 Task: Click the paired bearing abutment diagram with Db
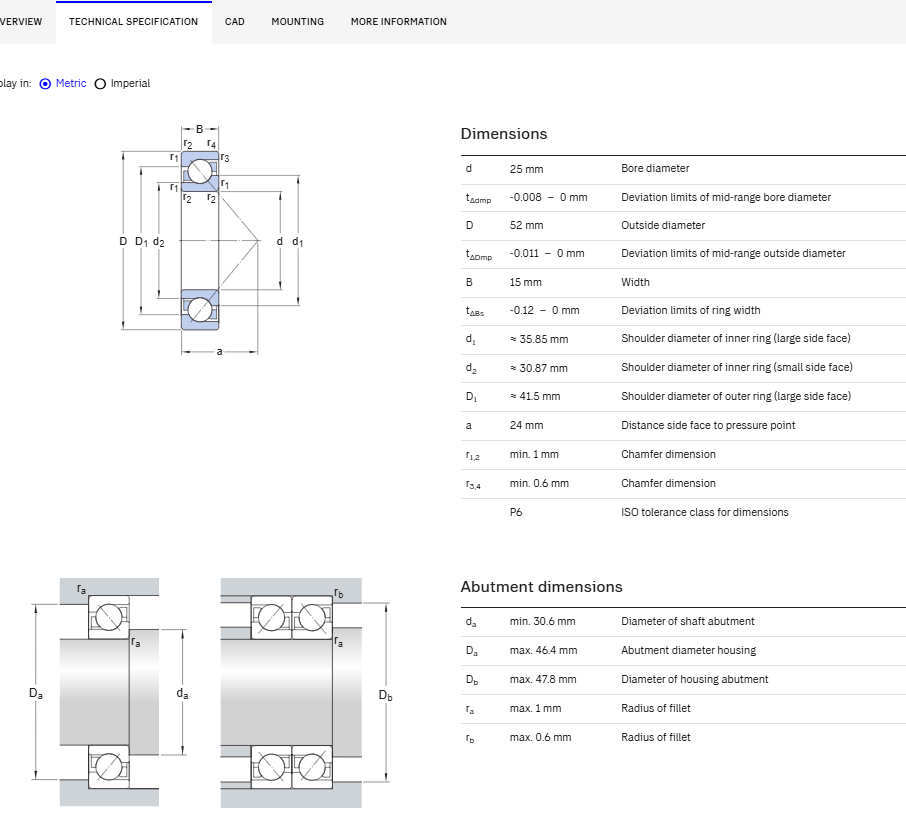point(306,692)
